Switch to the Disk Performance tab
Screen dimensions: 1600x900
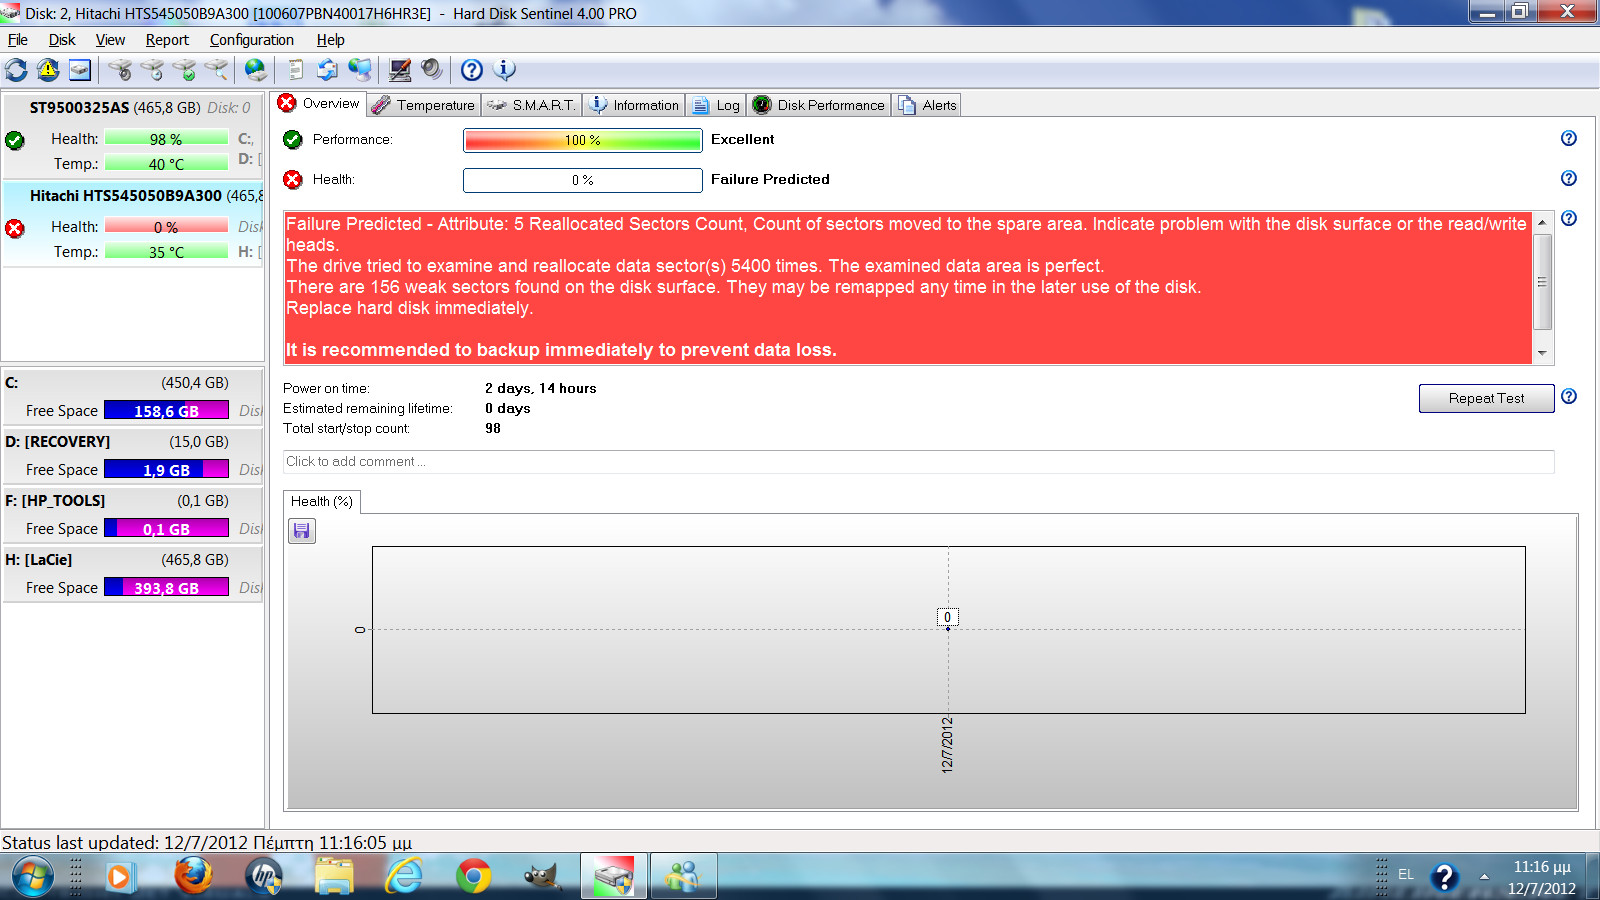click(x=819, y=105)
